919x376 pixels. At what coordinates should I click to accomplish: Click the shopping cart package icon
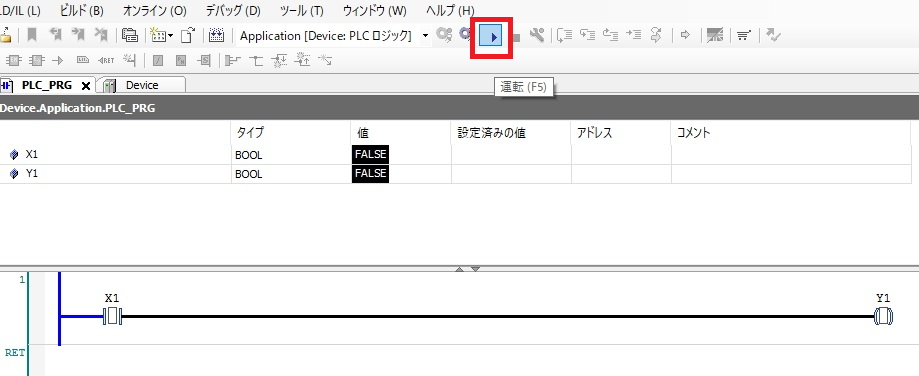(743, 36)
